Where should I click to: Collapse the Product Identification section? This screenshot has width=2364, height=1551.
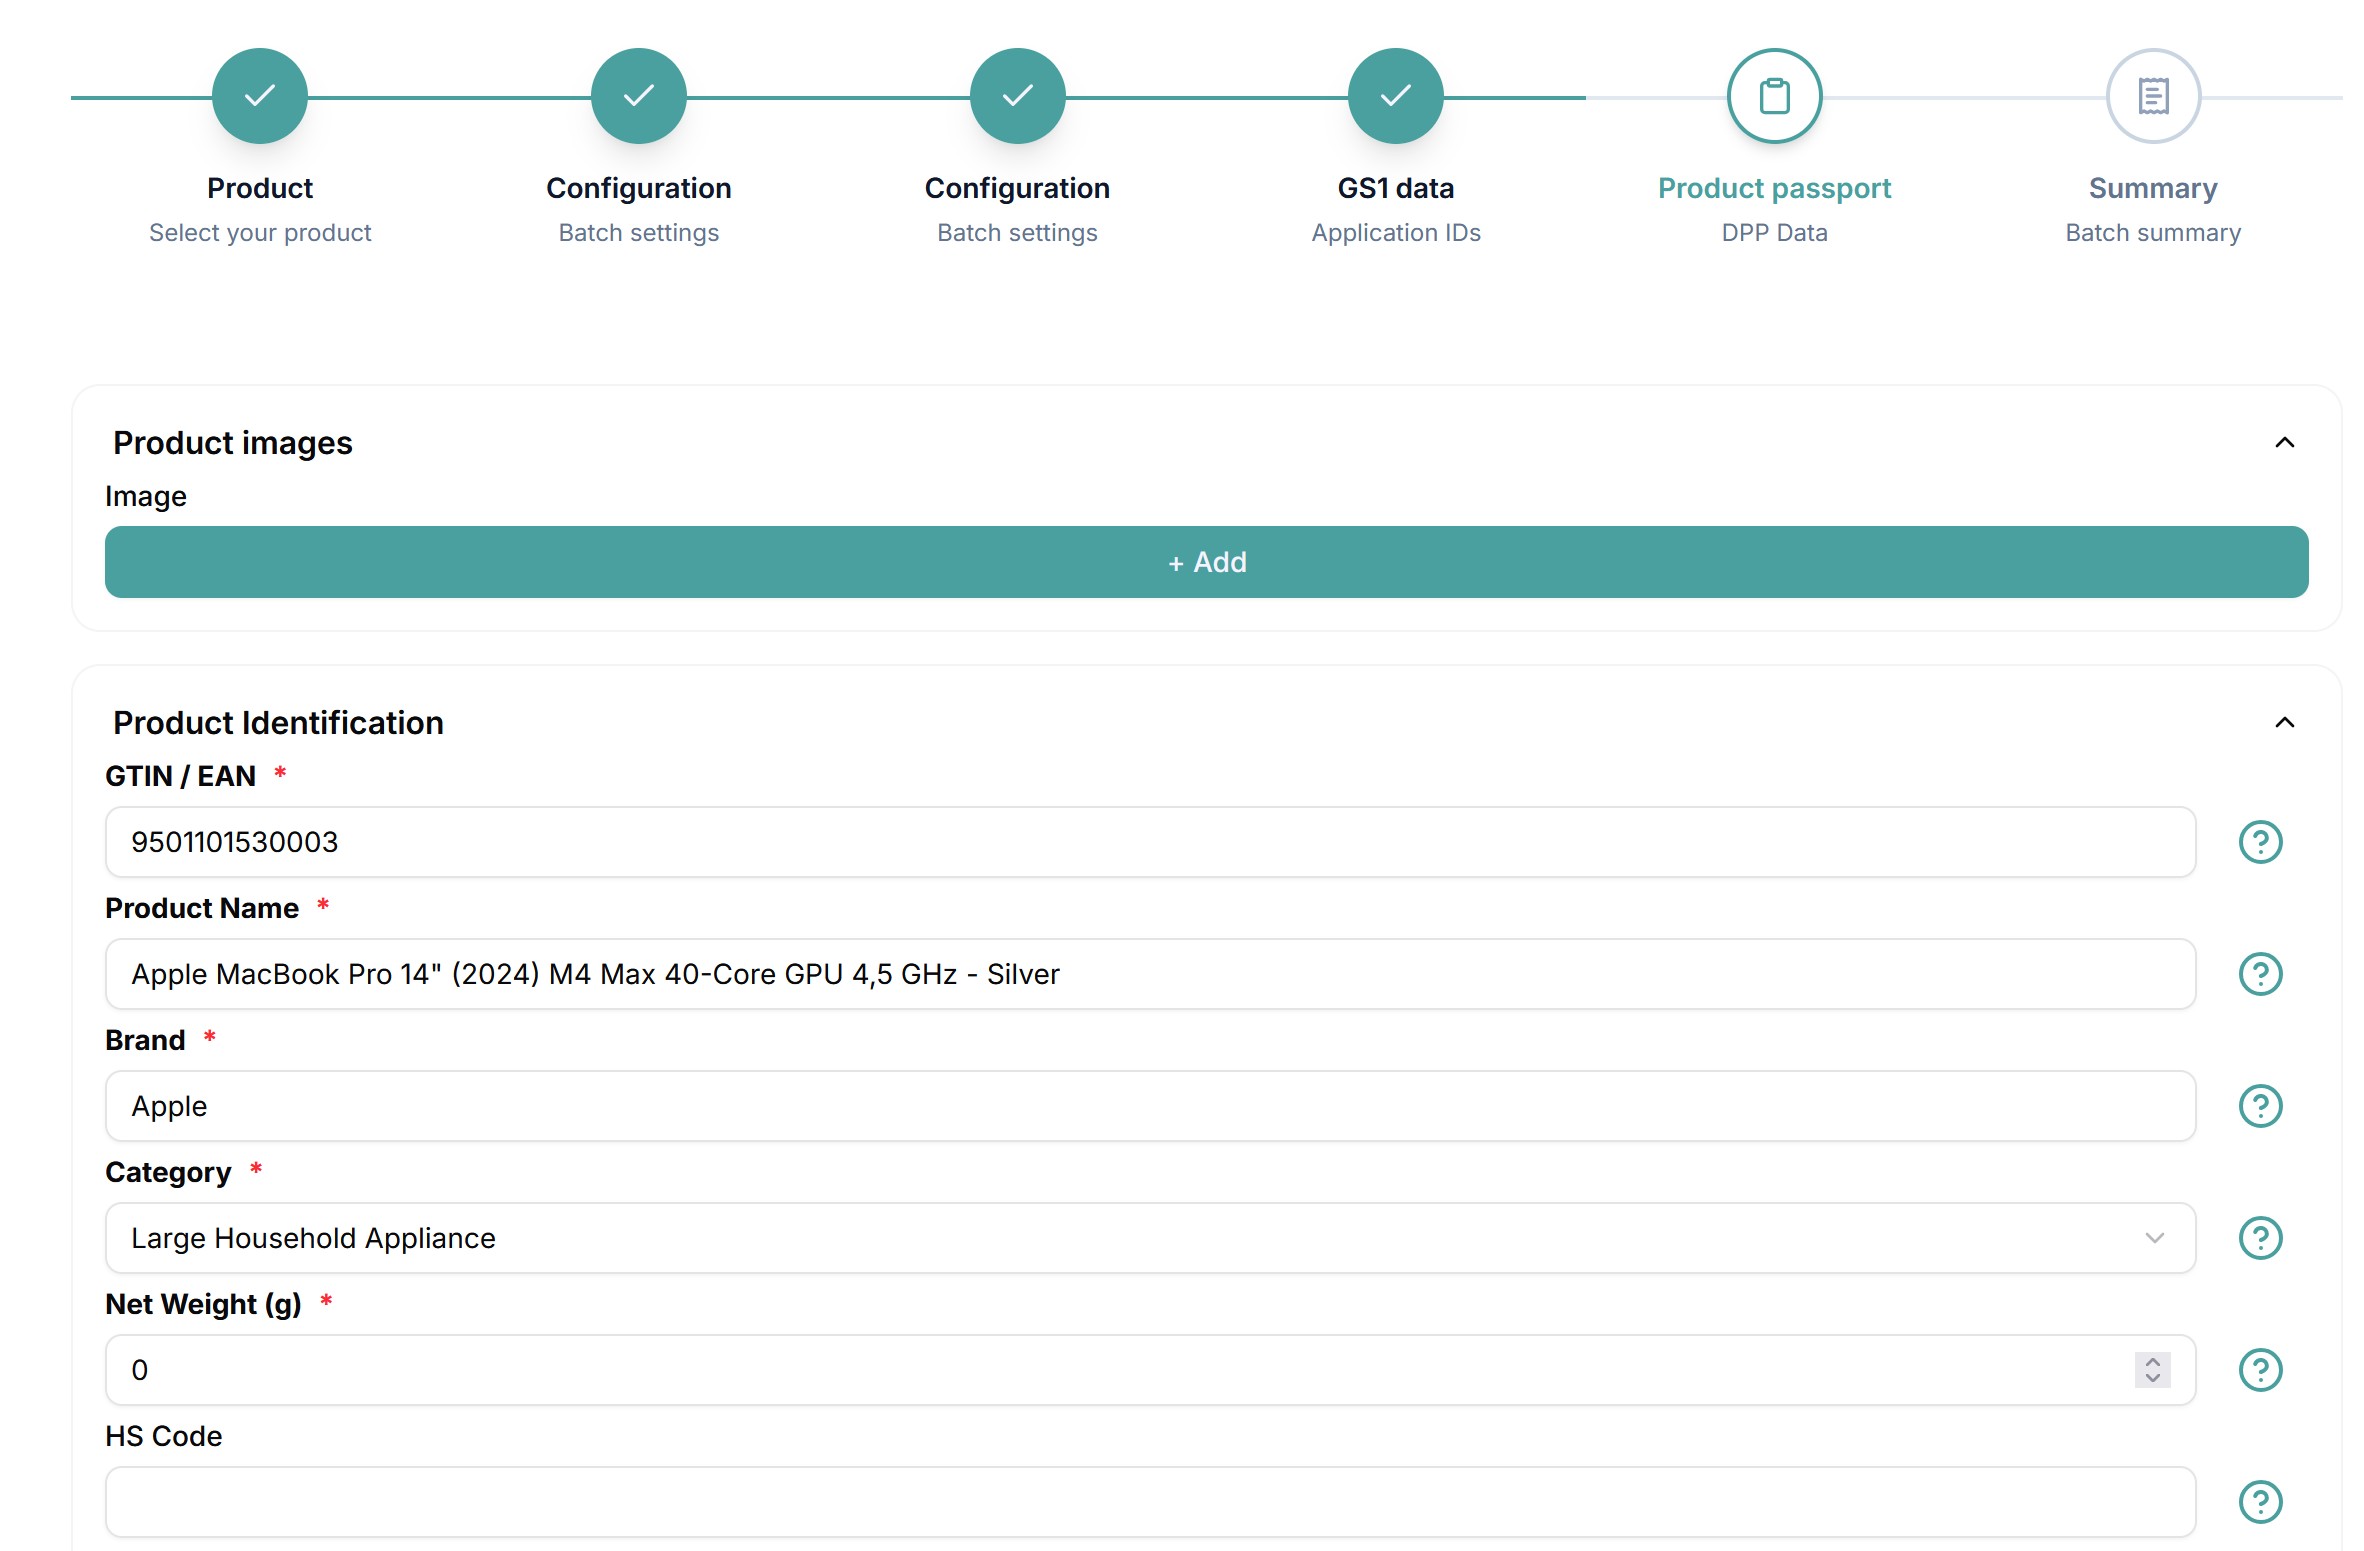coord(2284,722)
